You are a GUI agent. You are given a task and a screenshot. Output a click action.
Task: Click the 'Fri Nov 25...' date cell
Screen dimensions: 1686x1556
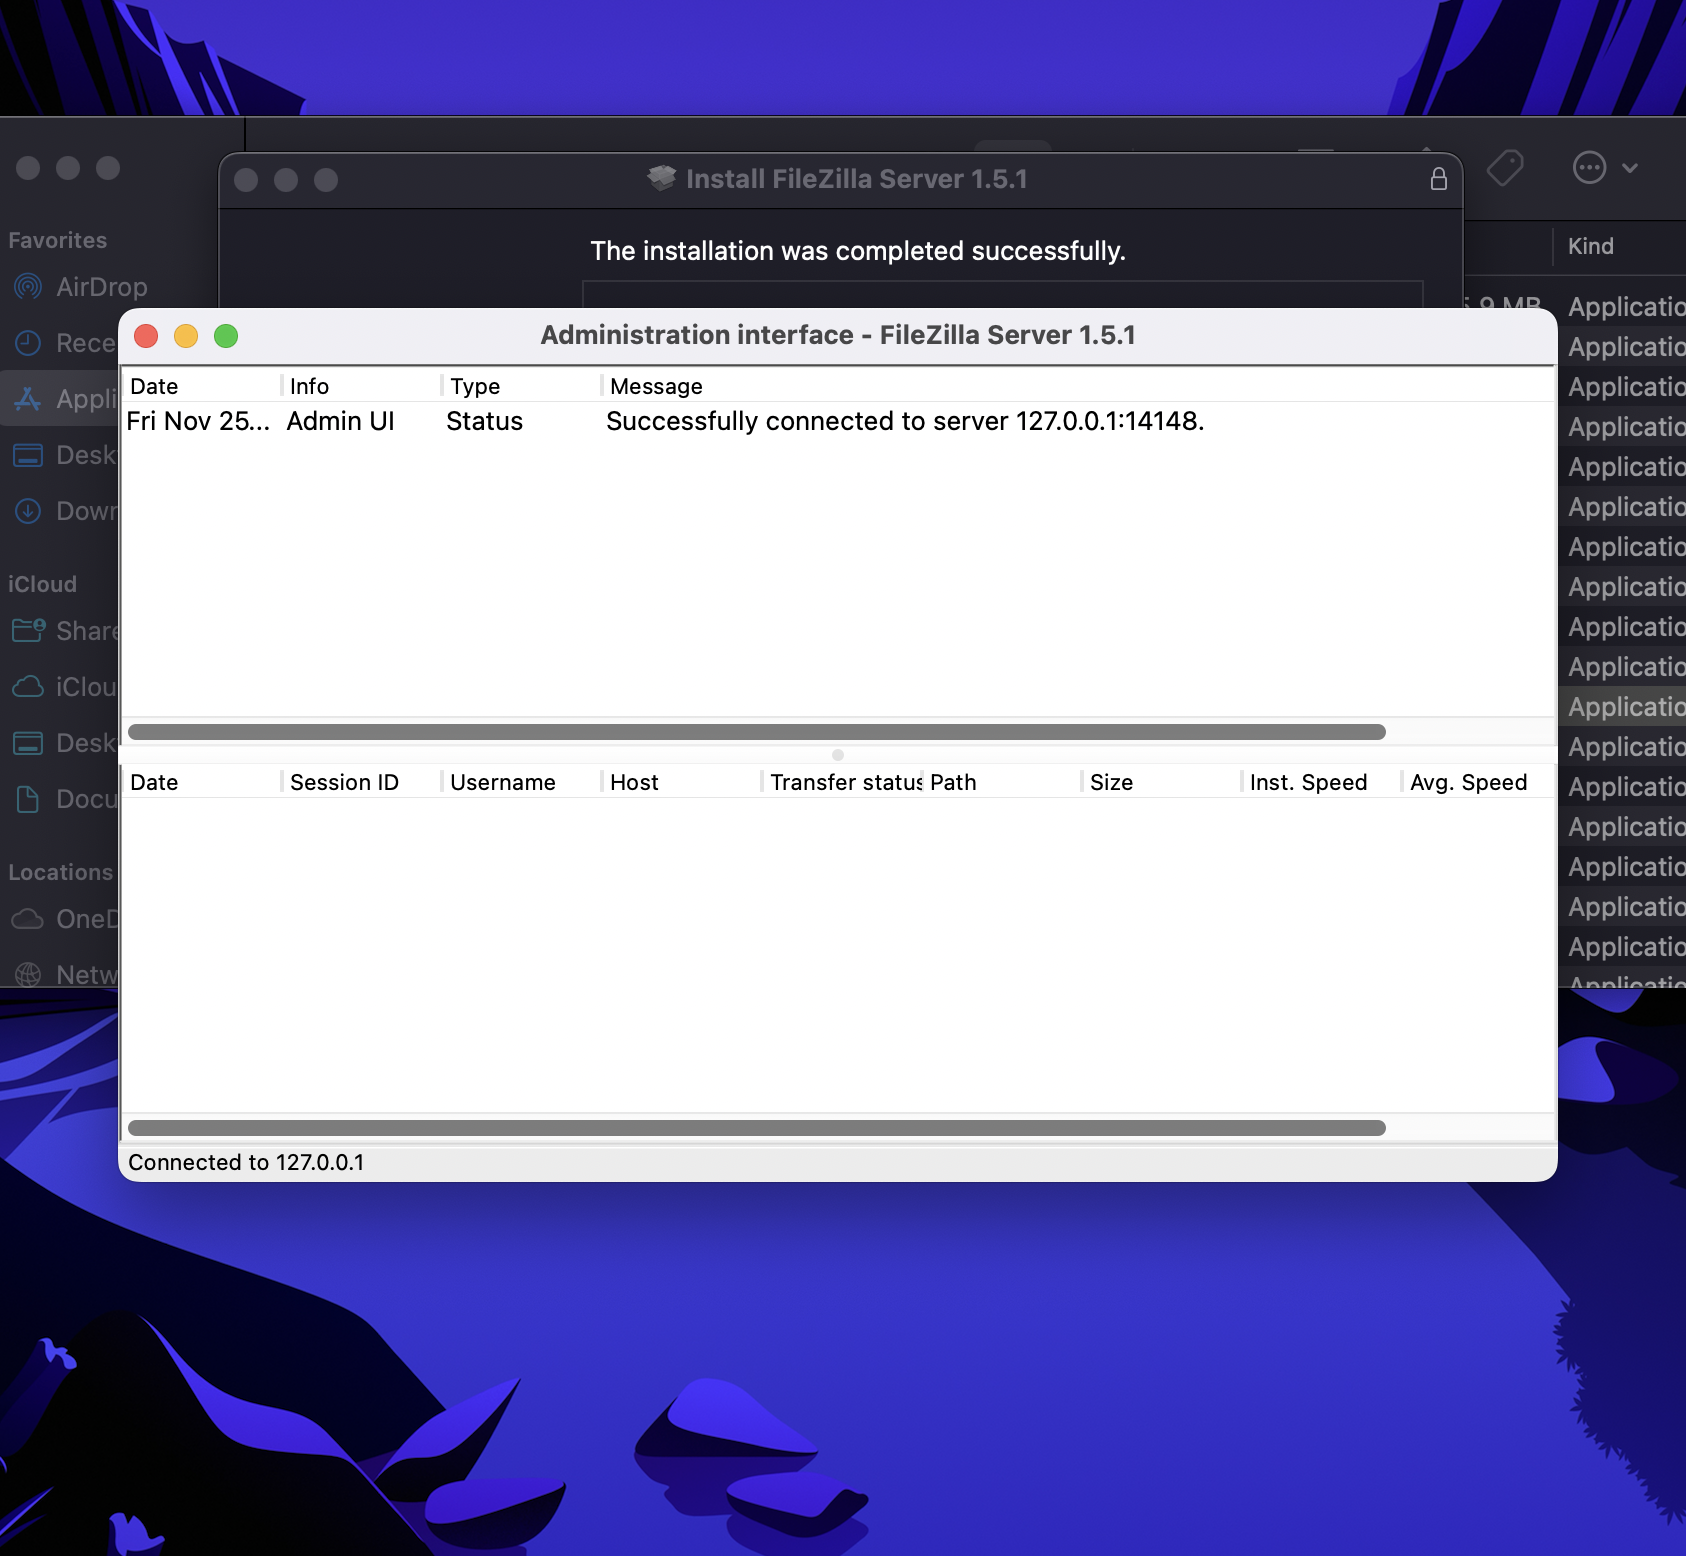click(198, 421)
